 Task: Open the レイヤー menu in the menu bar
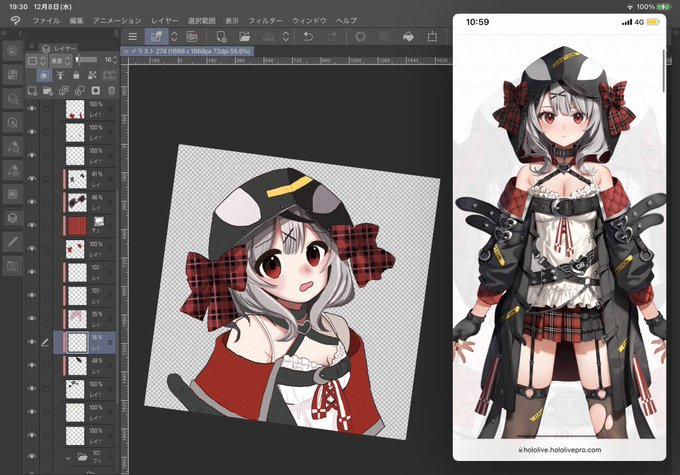[165, 21]
